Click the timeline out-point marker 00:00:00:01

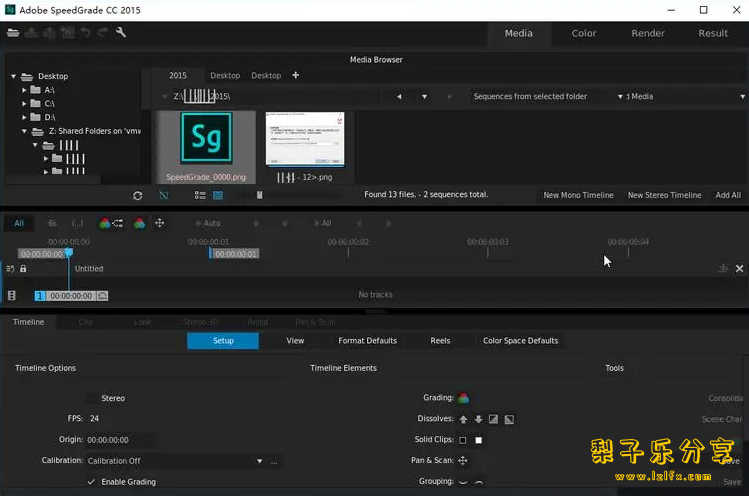click(235, 254)
